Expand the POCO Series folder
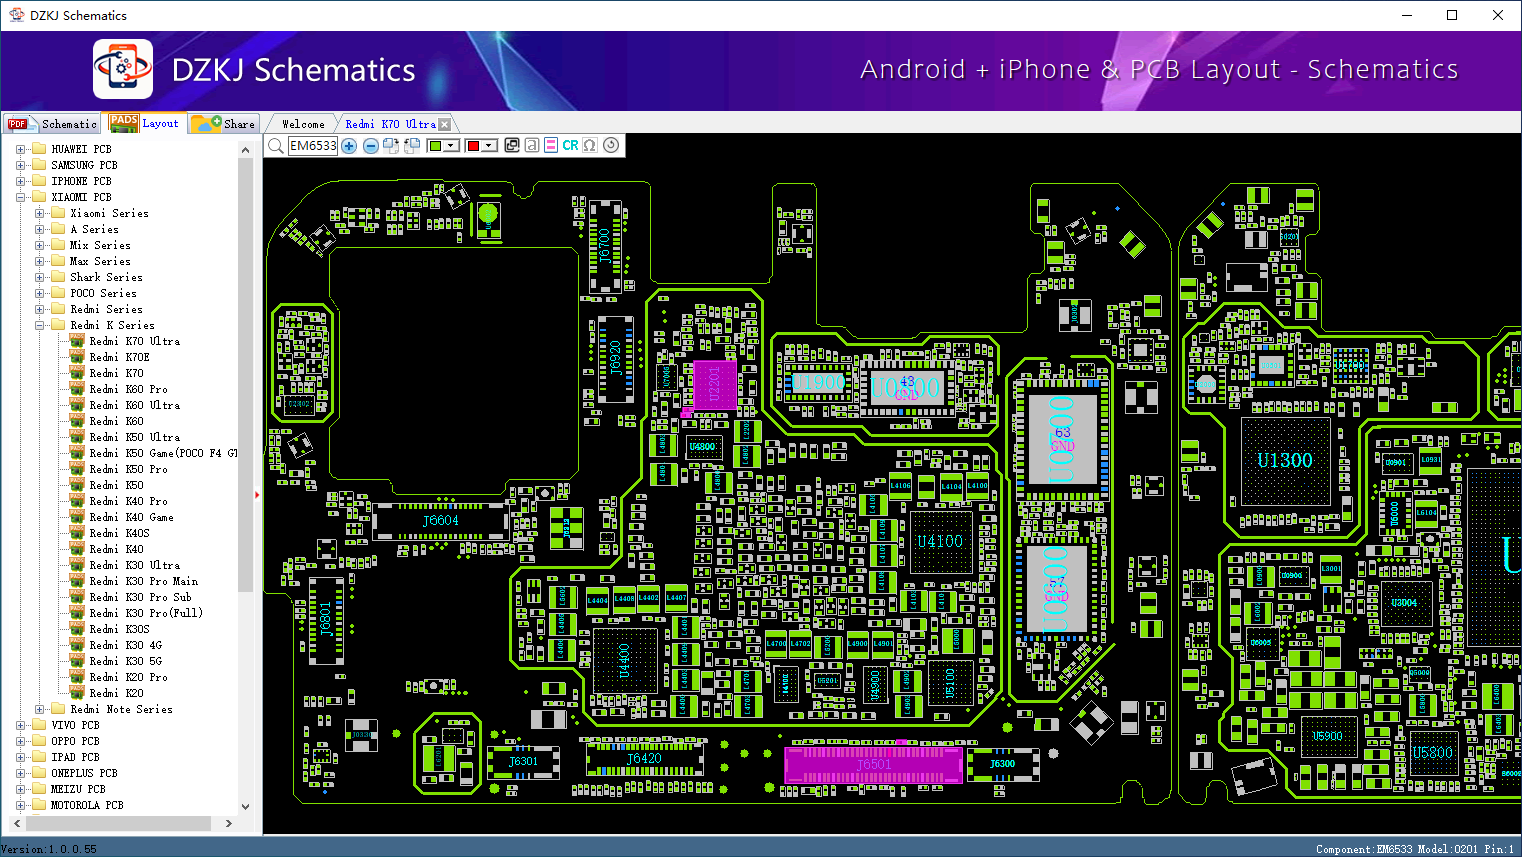This screenshot has height=857, width=1522. (x=39, y=293)
